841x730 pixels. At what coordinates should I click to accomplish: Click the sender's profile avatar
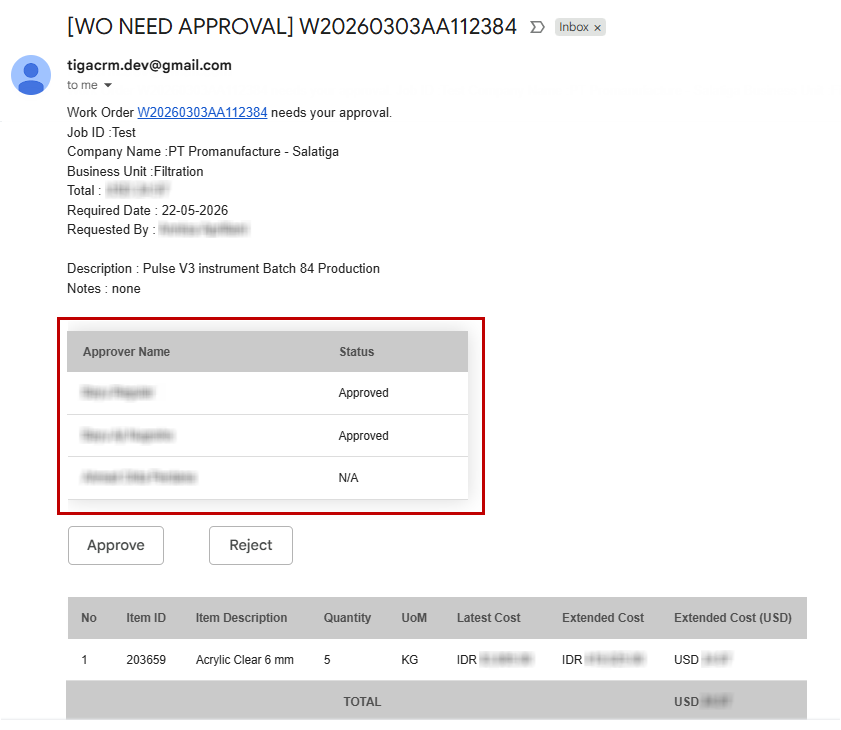31,75
